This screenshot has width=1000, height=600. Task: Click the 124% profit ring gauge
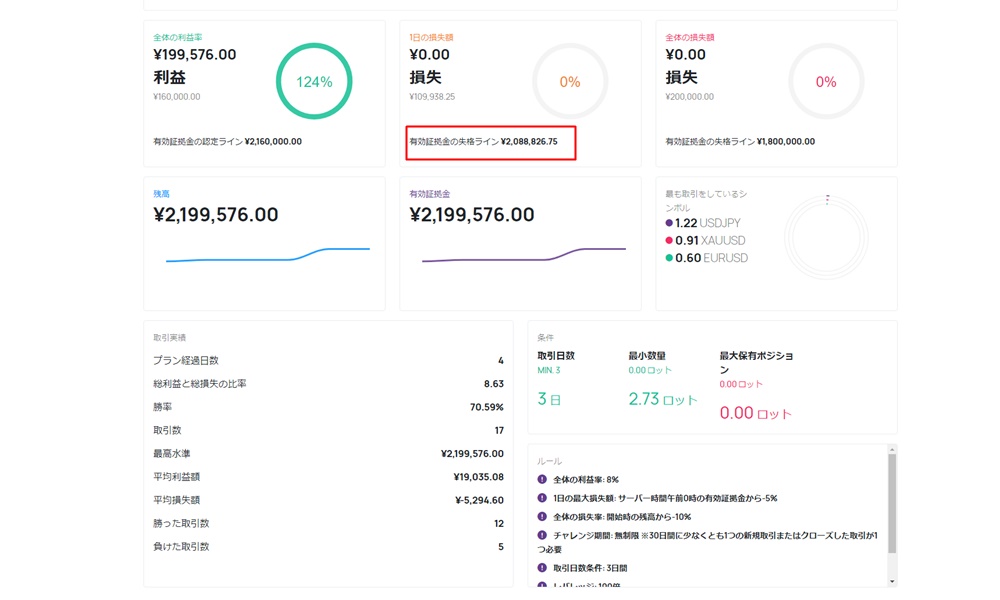coord(314,82)
